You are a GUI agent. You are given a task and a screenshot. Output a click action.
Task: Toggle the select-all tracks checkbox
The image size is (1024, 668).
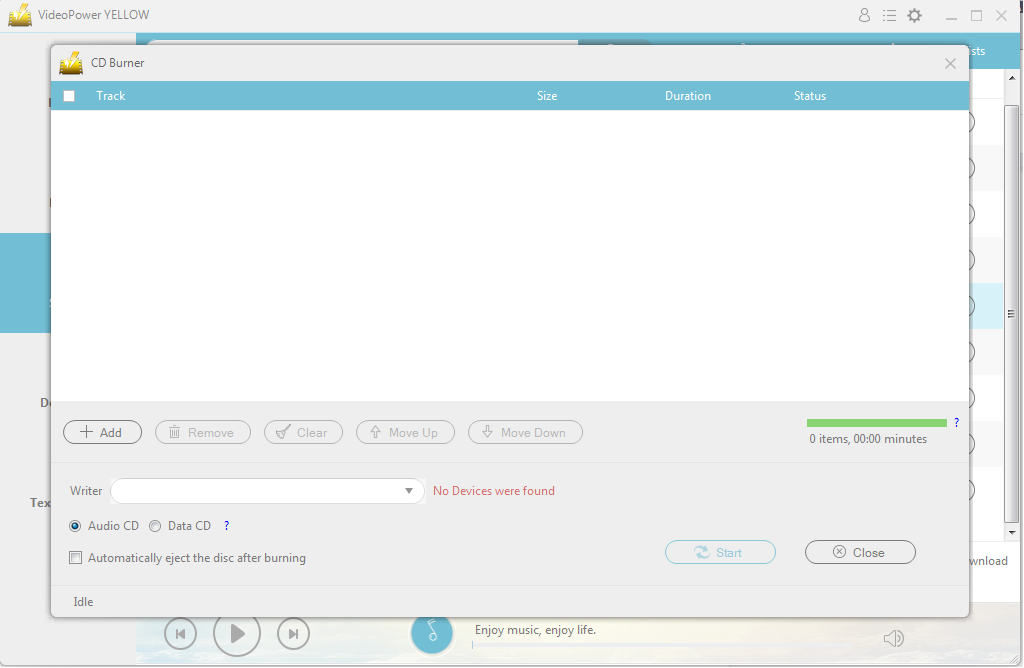click(69, 96)
